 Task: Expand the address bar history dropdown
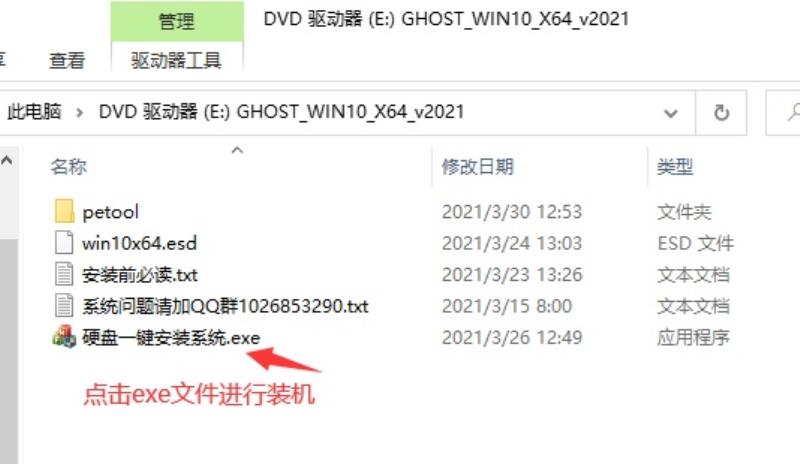click(670, 113)
